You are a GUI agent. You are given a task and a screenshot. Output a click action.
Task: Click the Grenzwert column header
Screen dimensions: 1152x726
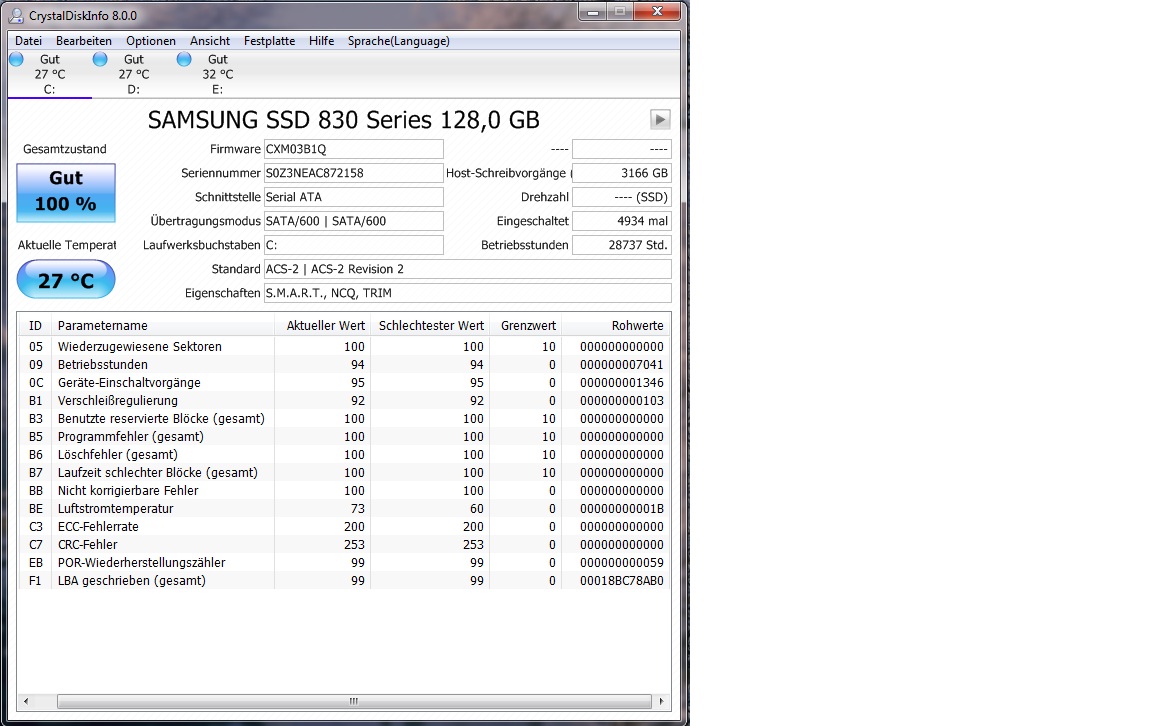526,326
